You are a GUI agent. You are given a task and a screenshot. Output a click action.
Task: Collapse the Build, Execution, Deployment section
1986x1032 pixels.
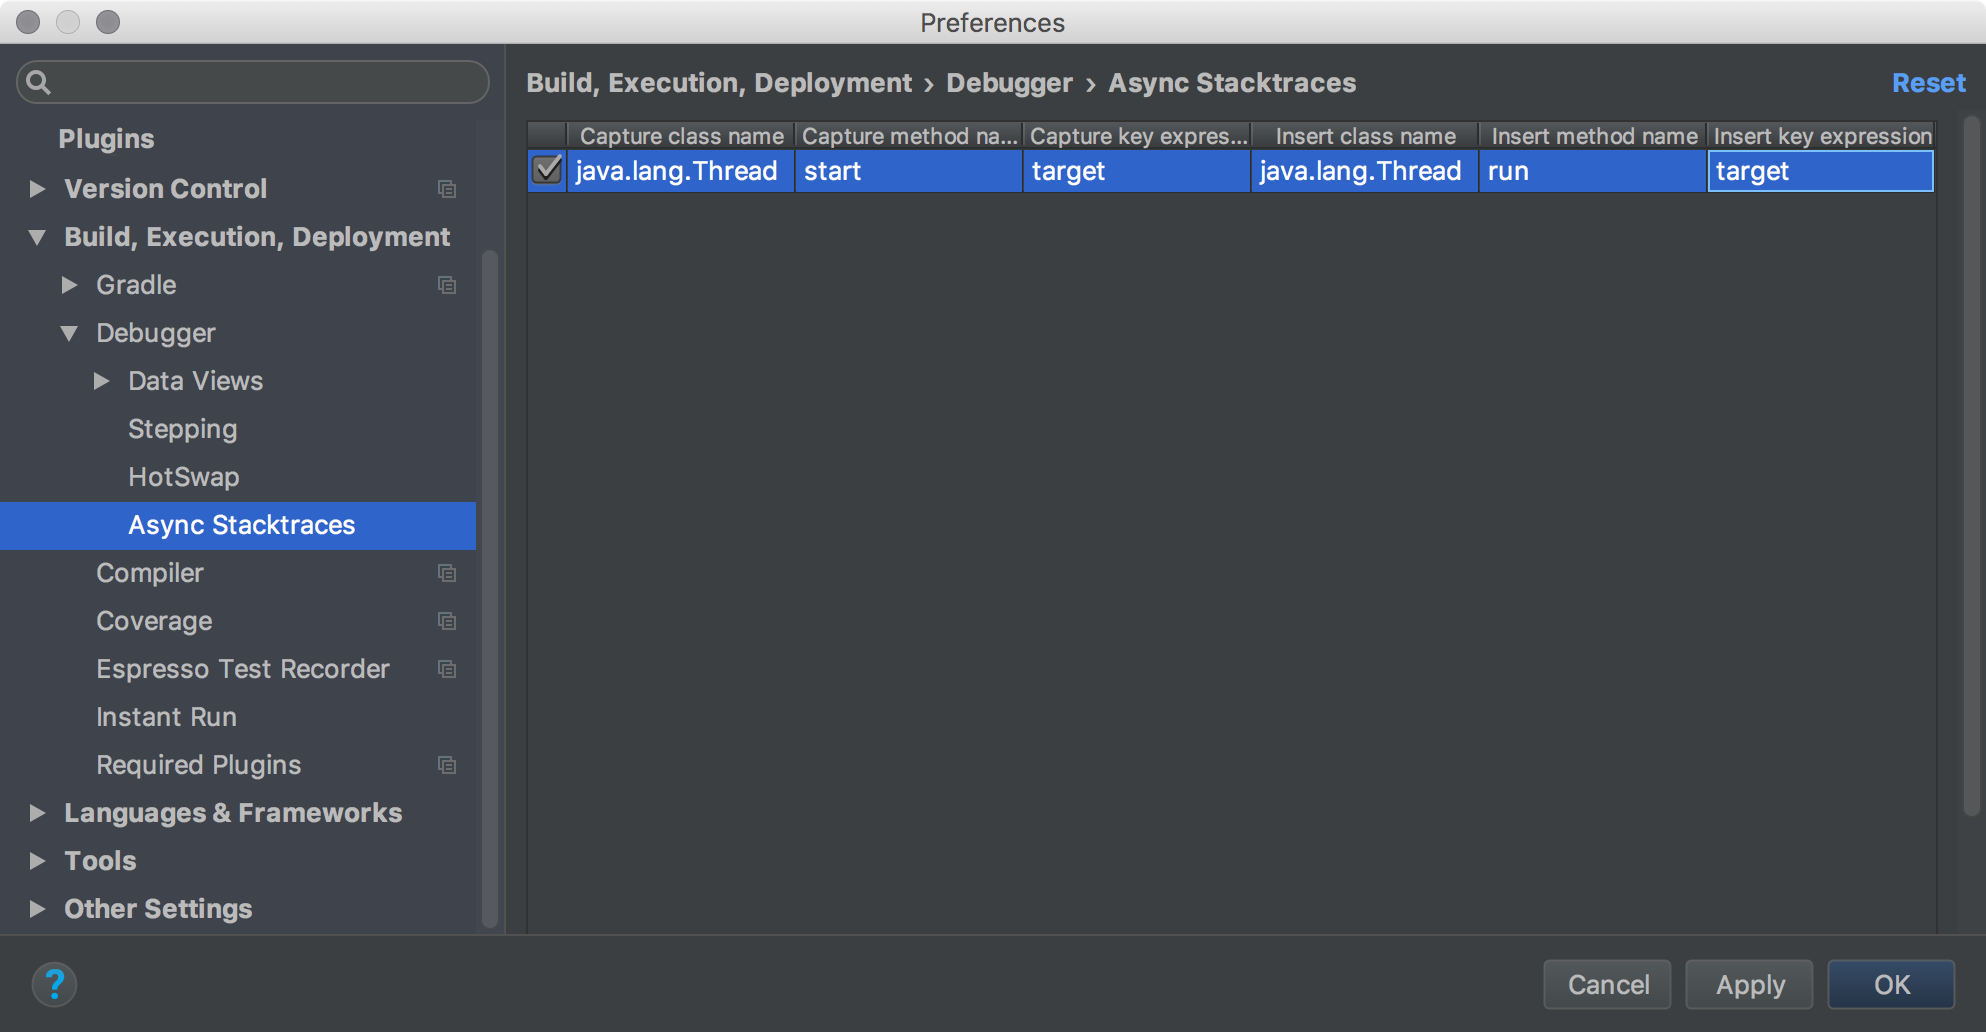tap(37, 237)
